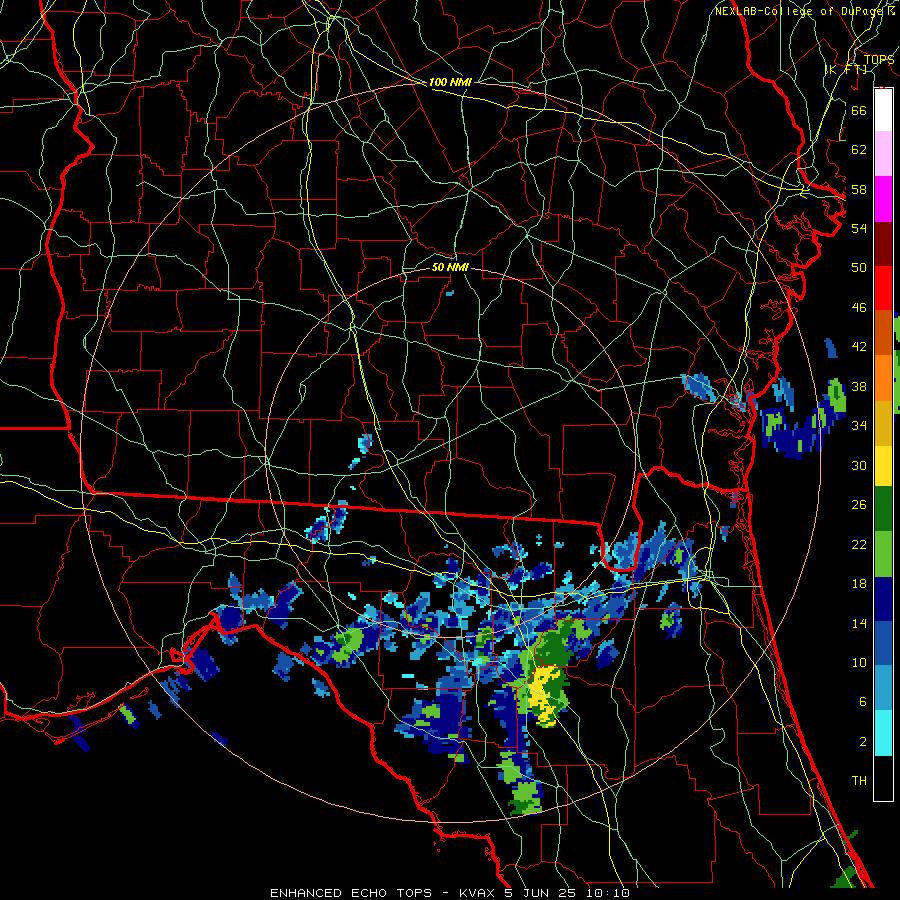Click the 54 legend value

tap(859, 228)
